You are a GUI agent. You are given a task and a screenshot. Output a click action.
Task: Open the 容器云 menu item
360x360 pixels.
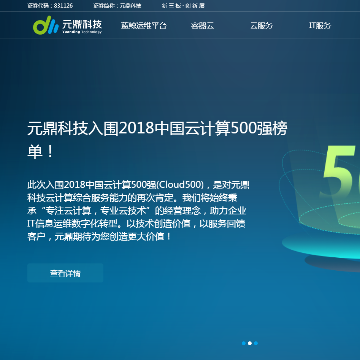point(202,26)
